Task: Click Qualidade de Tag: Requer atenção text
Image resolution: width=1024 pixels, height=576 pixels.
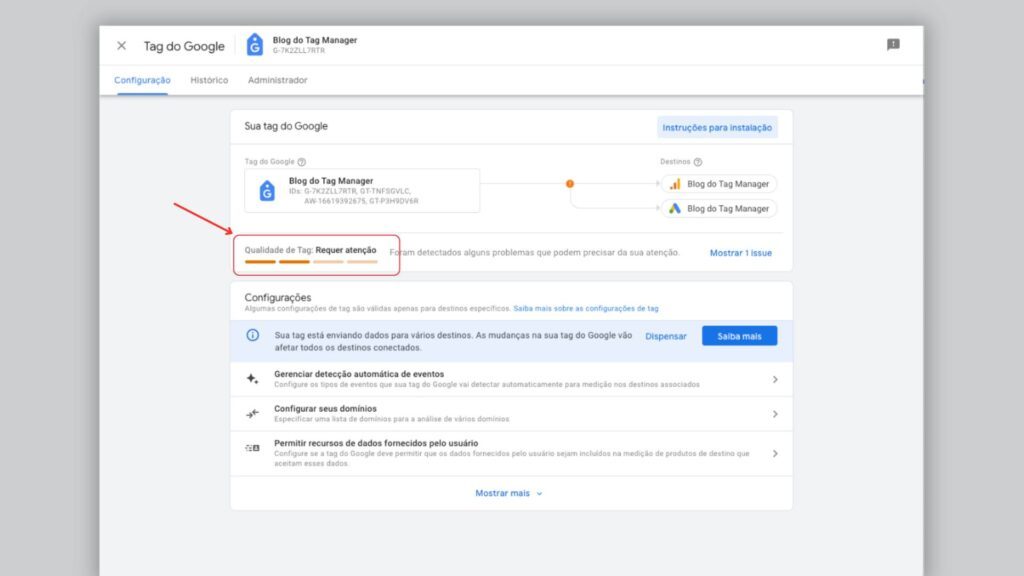Action: tap(310, 250)
